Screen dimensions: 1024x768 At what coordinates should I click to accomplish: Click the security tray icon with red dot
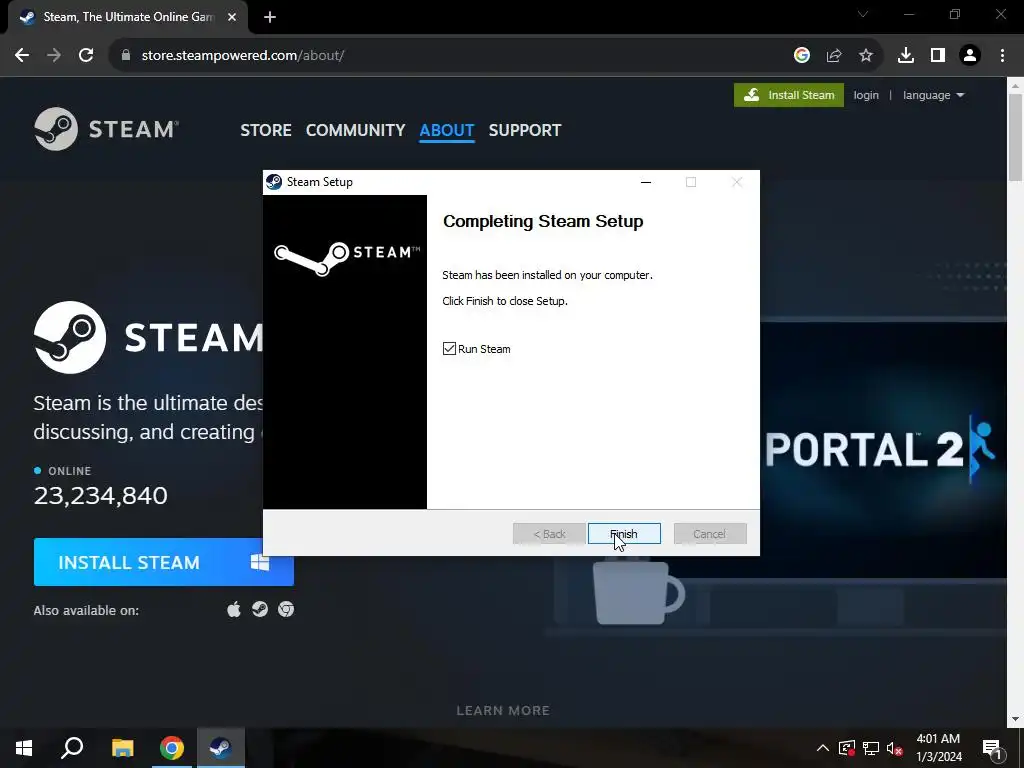point(847,748)
